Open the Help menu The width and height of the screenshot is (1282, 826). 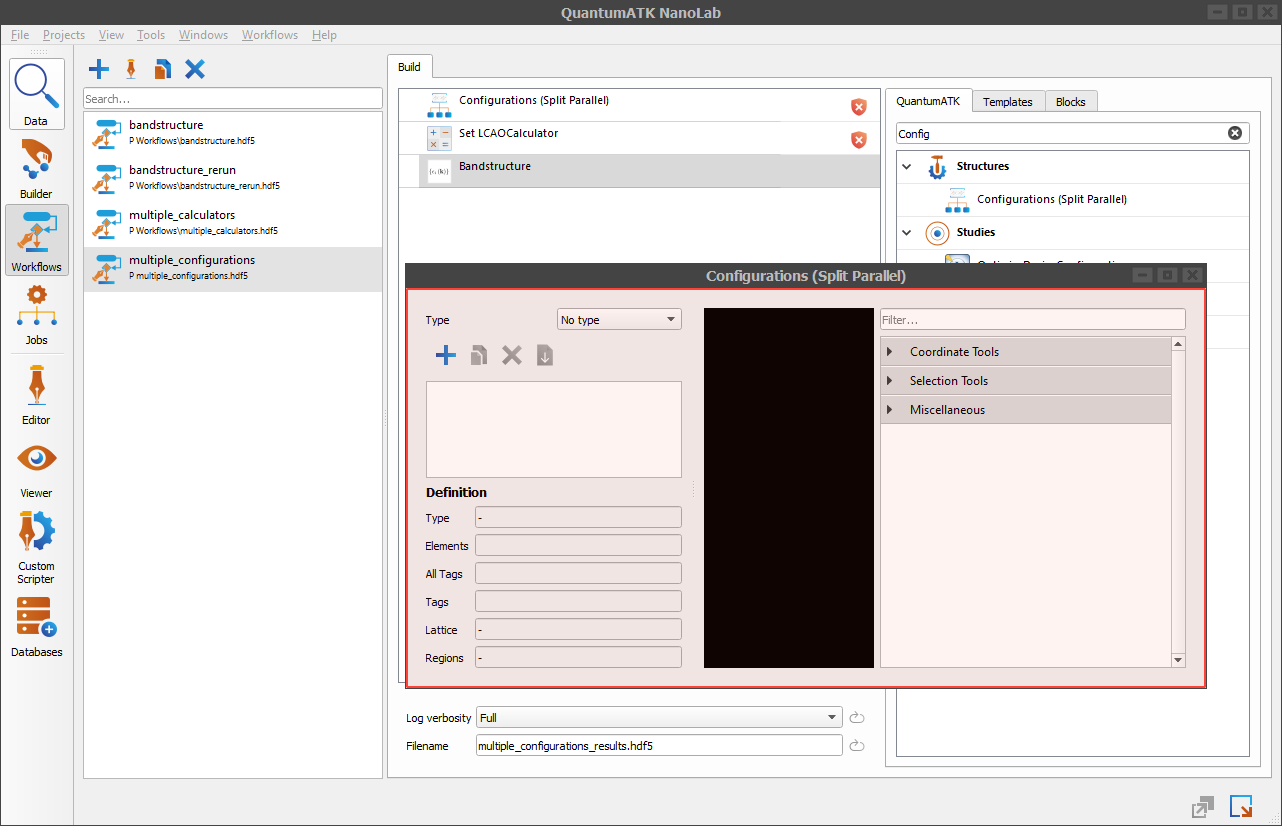tap(324, 35)
